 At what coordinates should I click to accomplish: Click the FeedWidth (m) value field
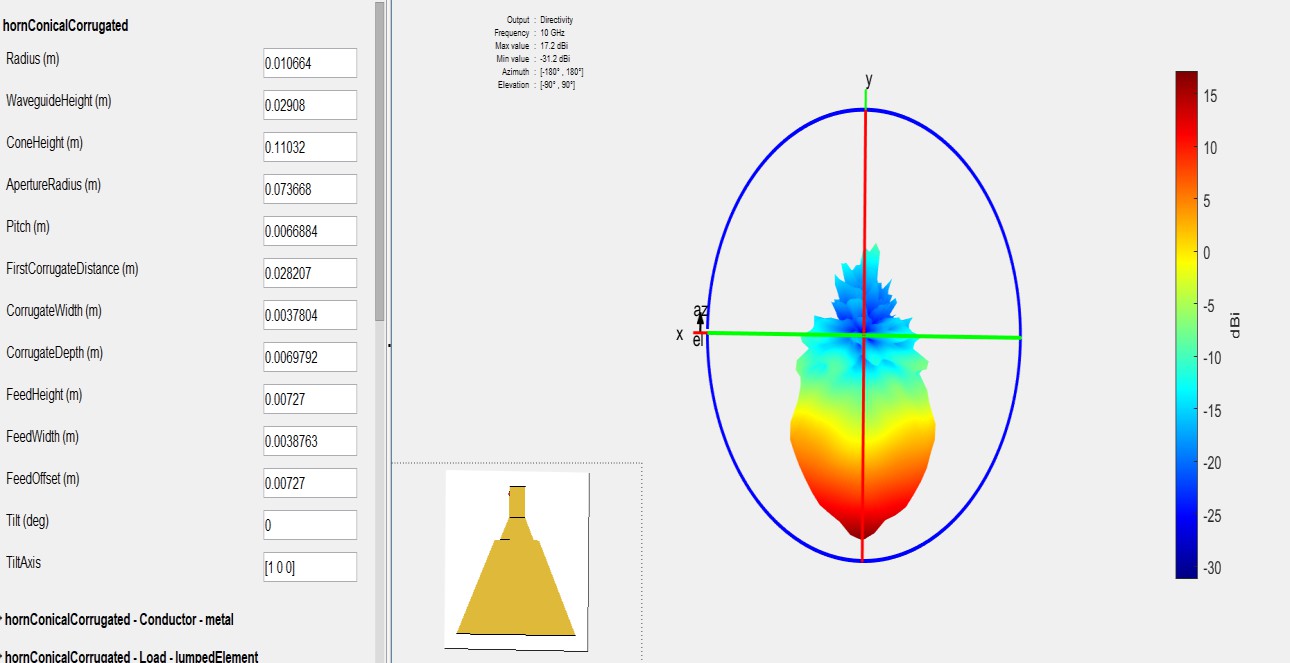coord(310,441)
